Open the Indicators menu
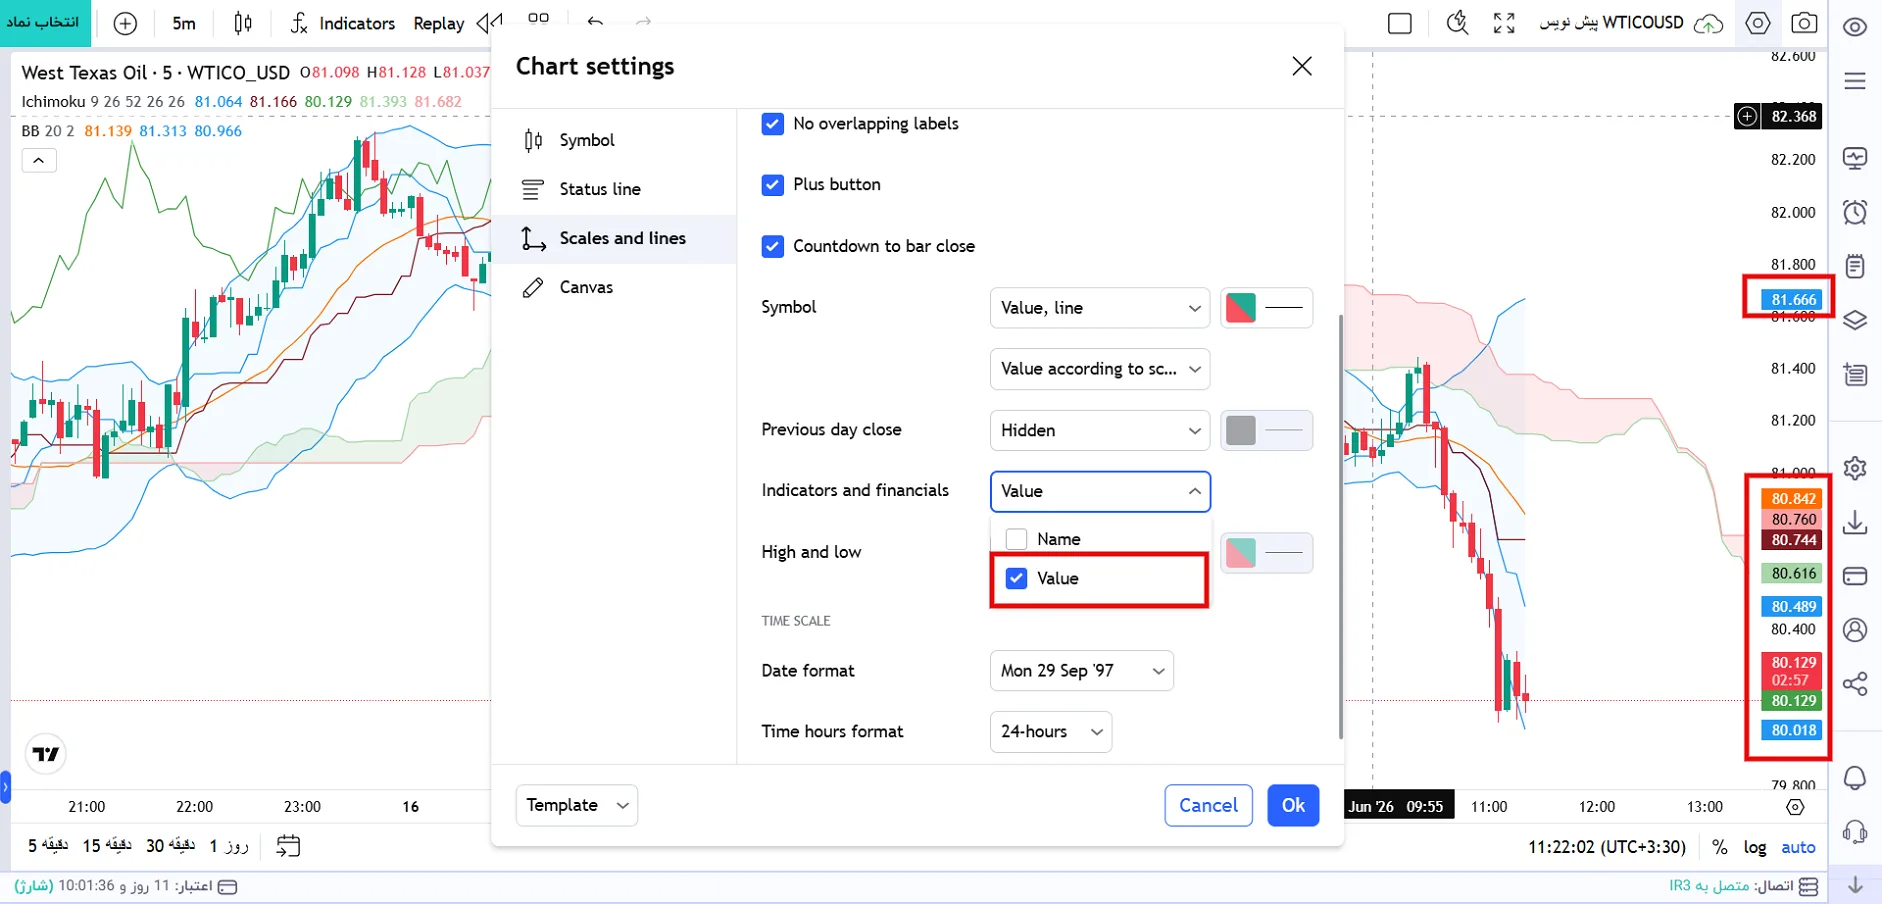 tap(343, 23)
